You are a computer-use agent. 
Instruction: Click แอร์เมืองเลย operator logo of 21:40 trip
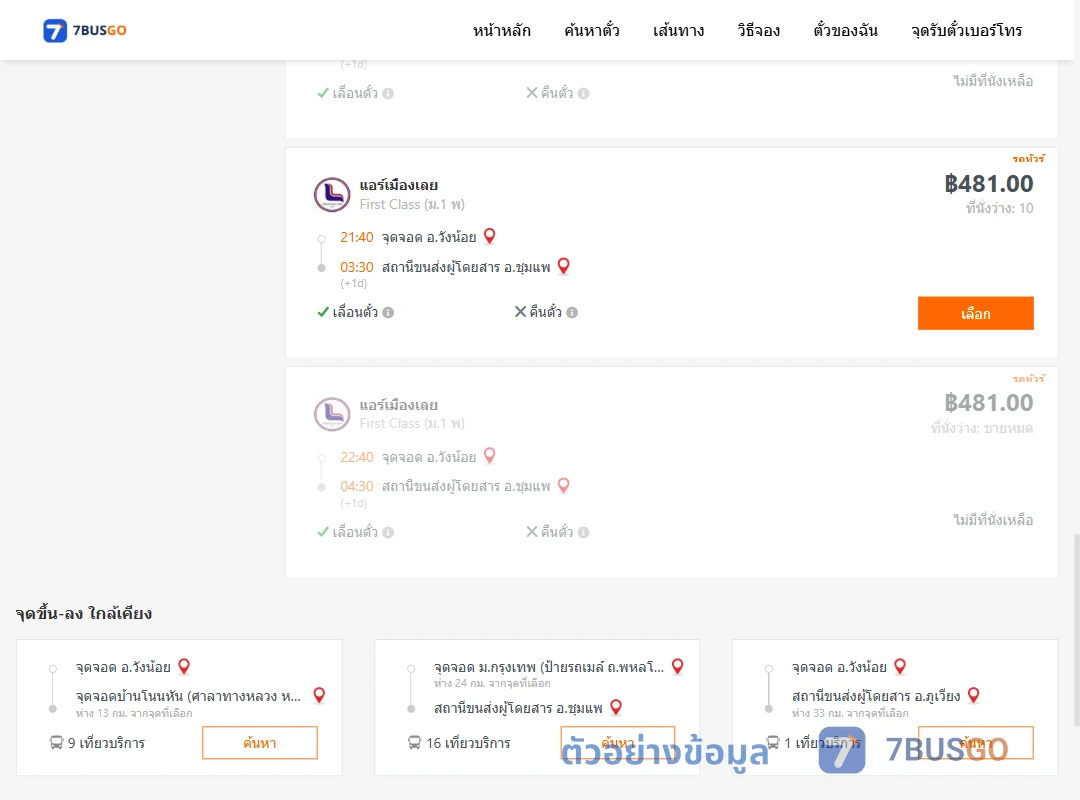[x=332, y=194]
